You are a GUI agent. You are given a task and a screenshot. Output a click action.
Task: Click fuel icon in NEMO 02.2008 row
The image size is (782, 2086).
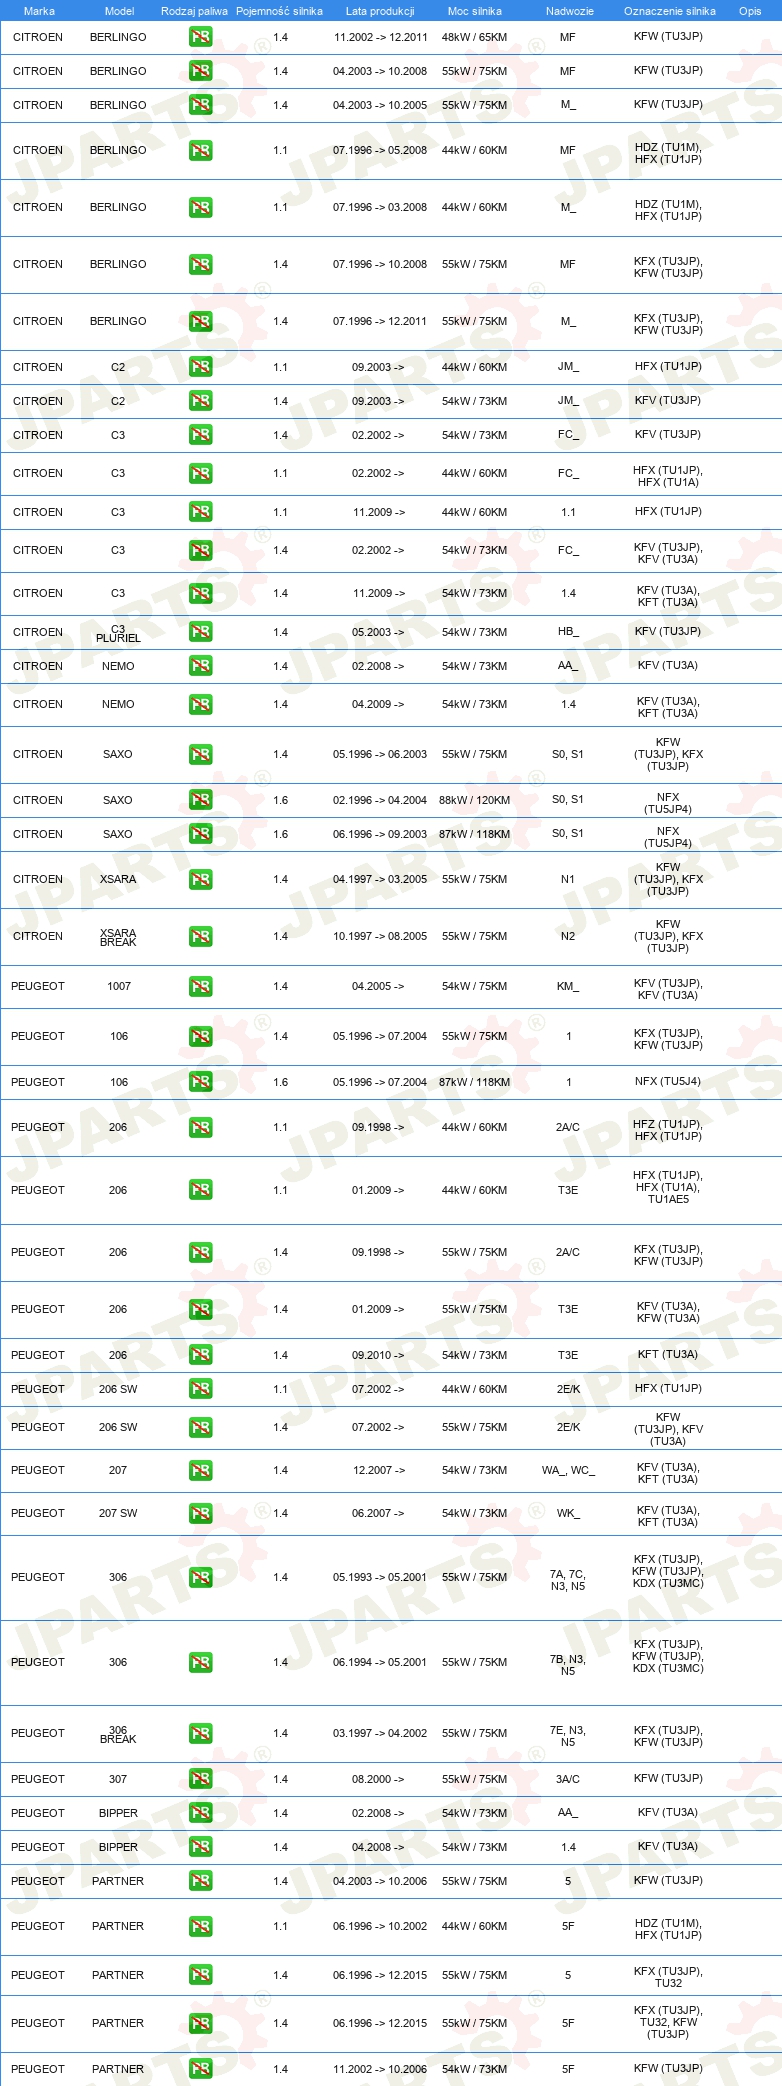pyautogui.click(x=201, y=666)
